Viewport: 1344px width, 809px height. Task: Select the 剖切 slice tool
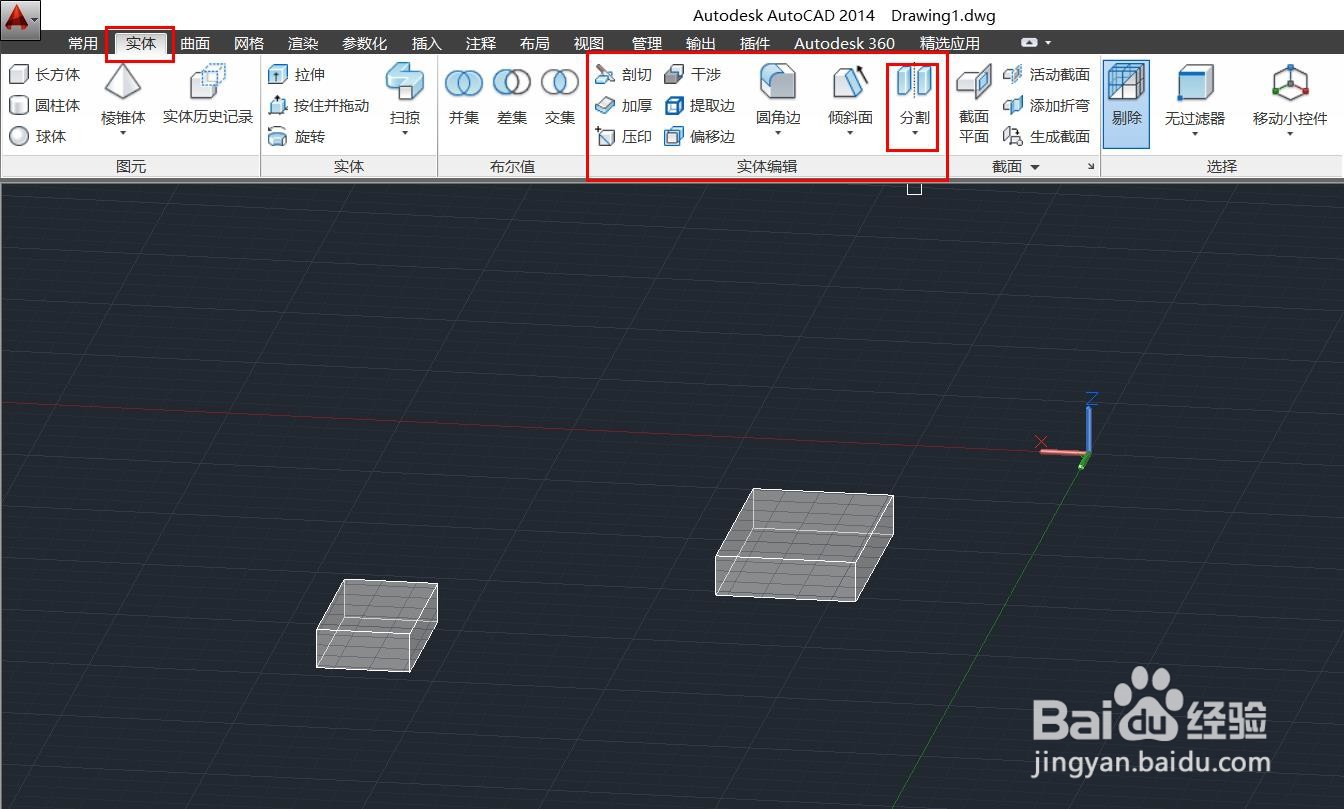point(623,75)
